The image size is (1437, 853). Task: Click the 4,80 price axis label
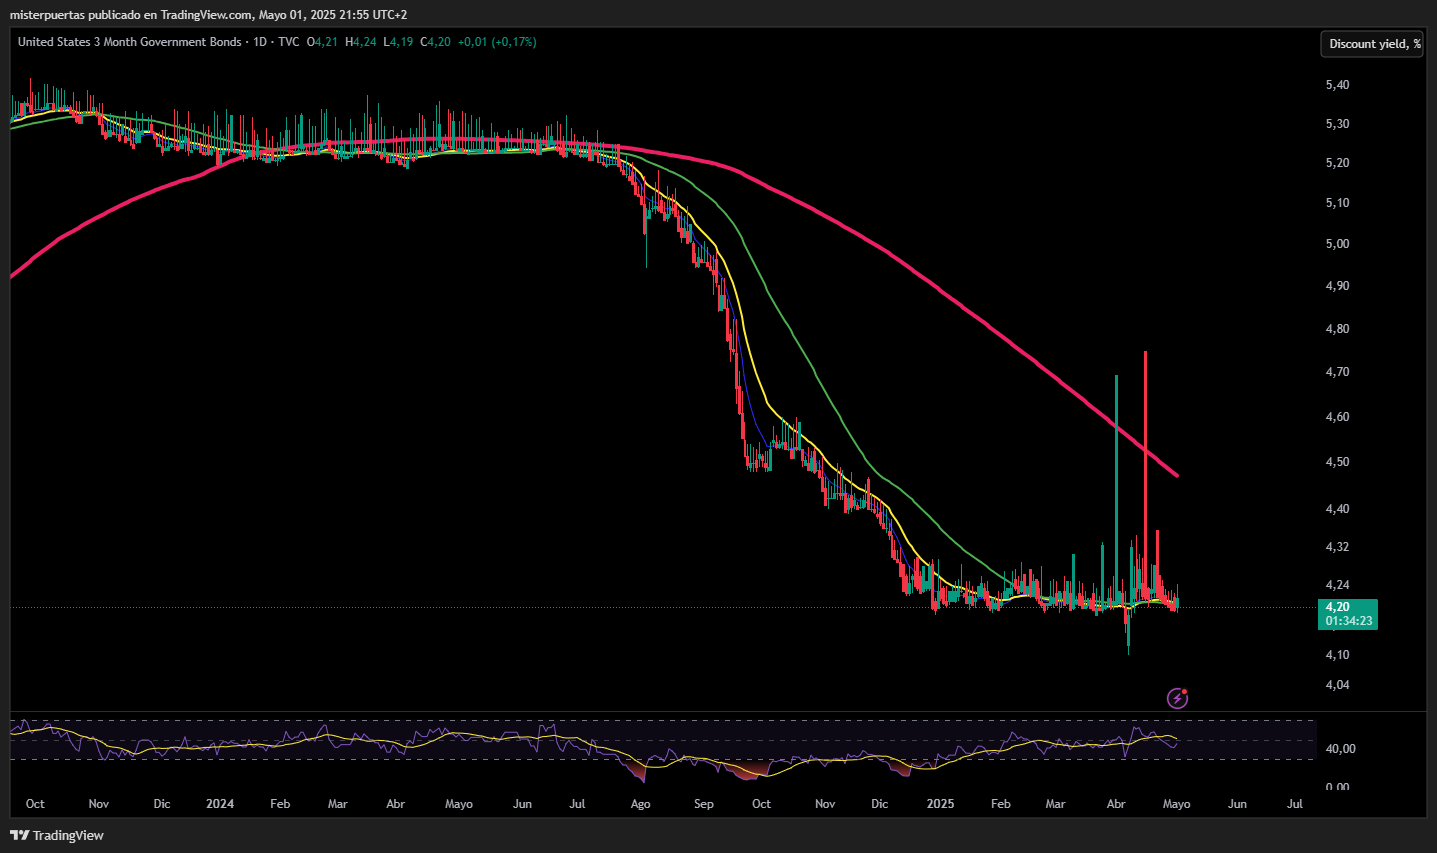coord(1337,329)
